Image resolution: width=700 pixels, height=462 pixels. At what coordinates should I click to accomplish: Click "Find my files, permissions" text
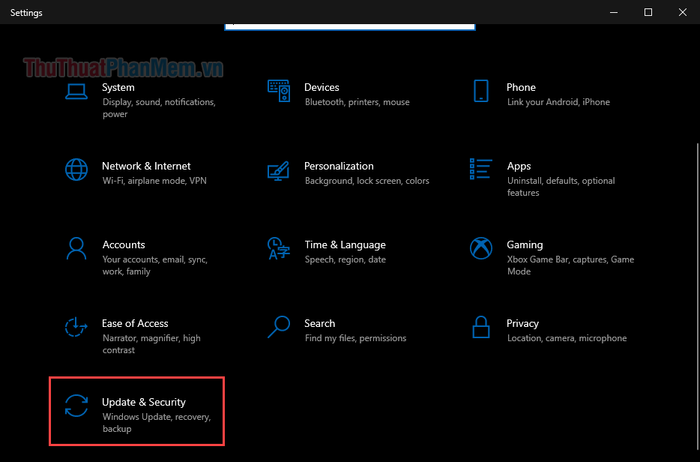pyautogui.click(x=355, y=338)
